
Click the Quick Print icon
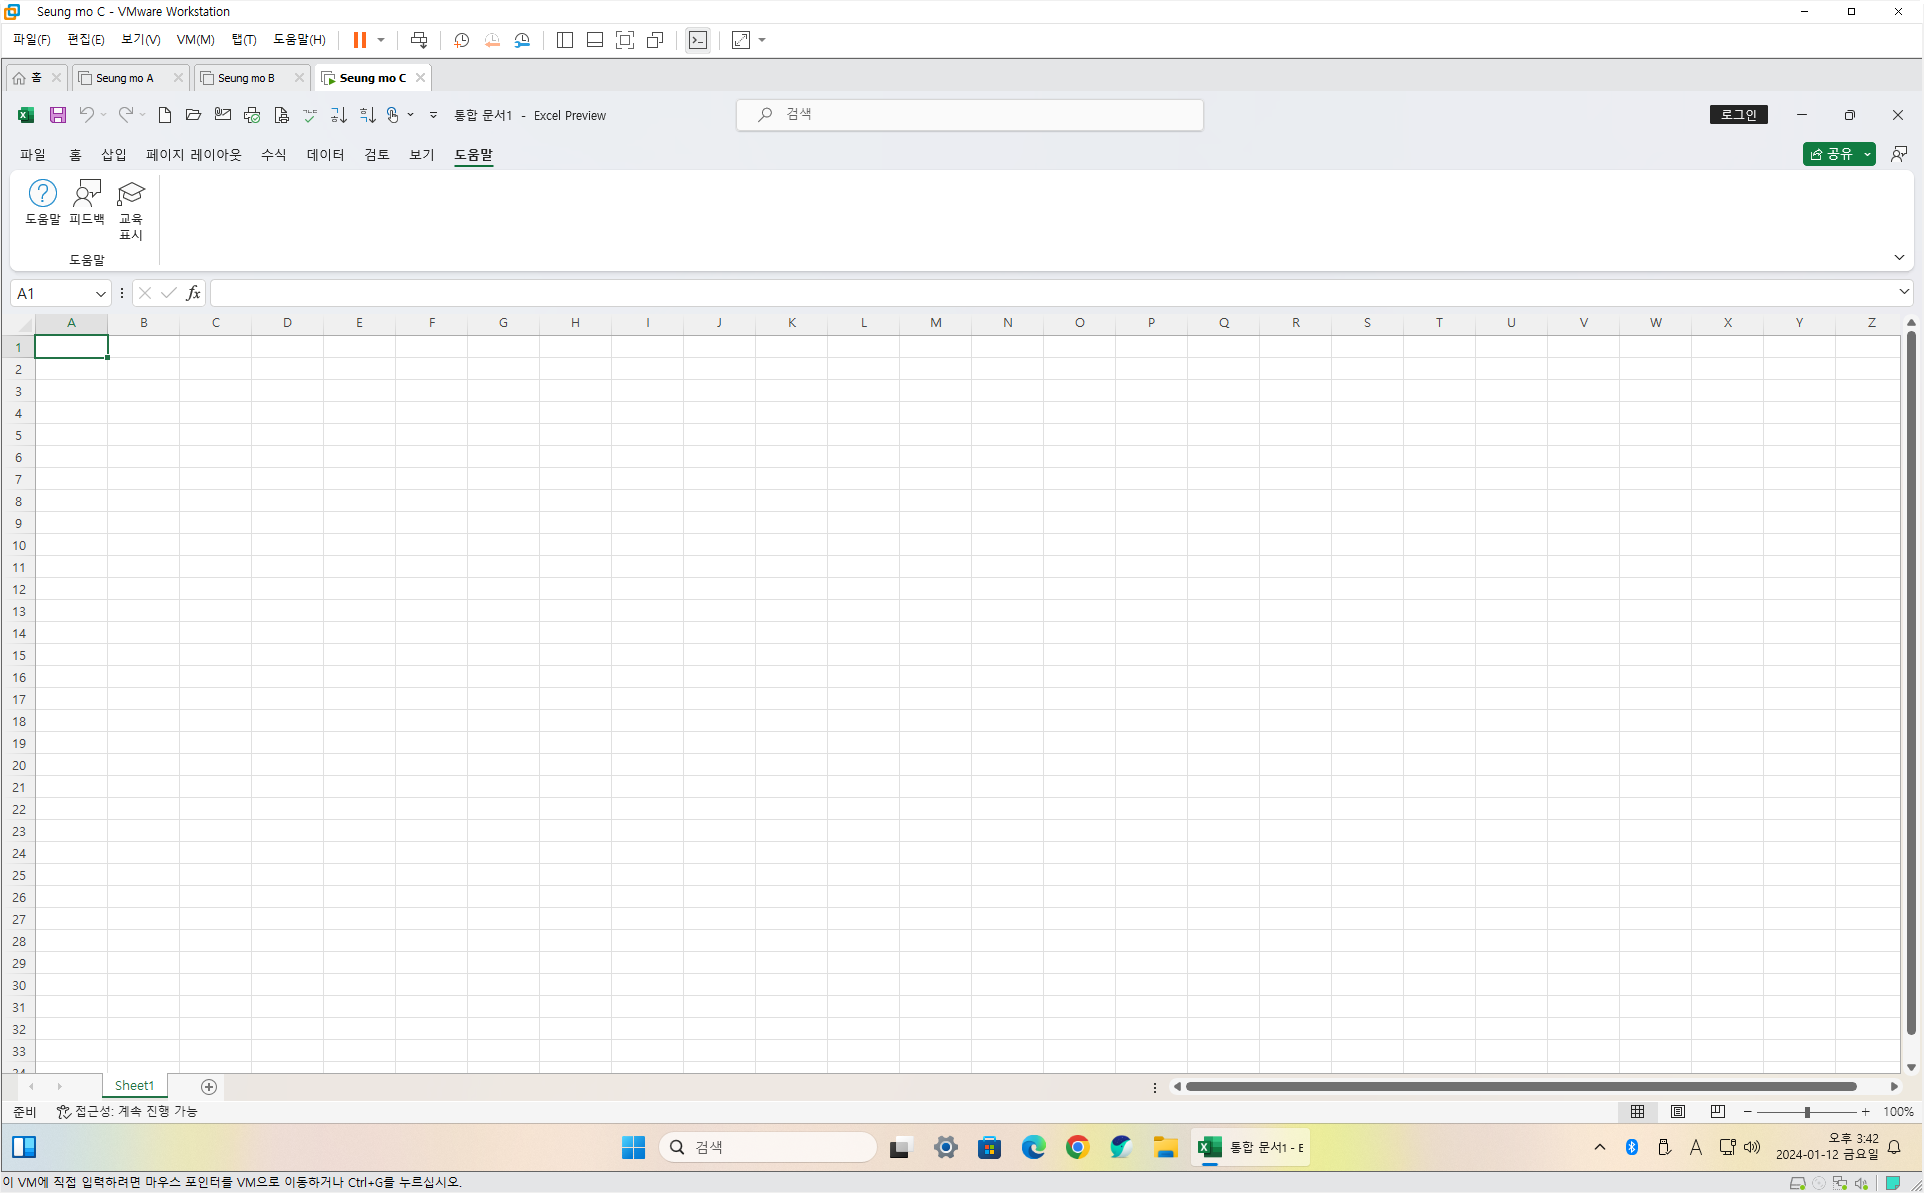click(x=252, y=115)
